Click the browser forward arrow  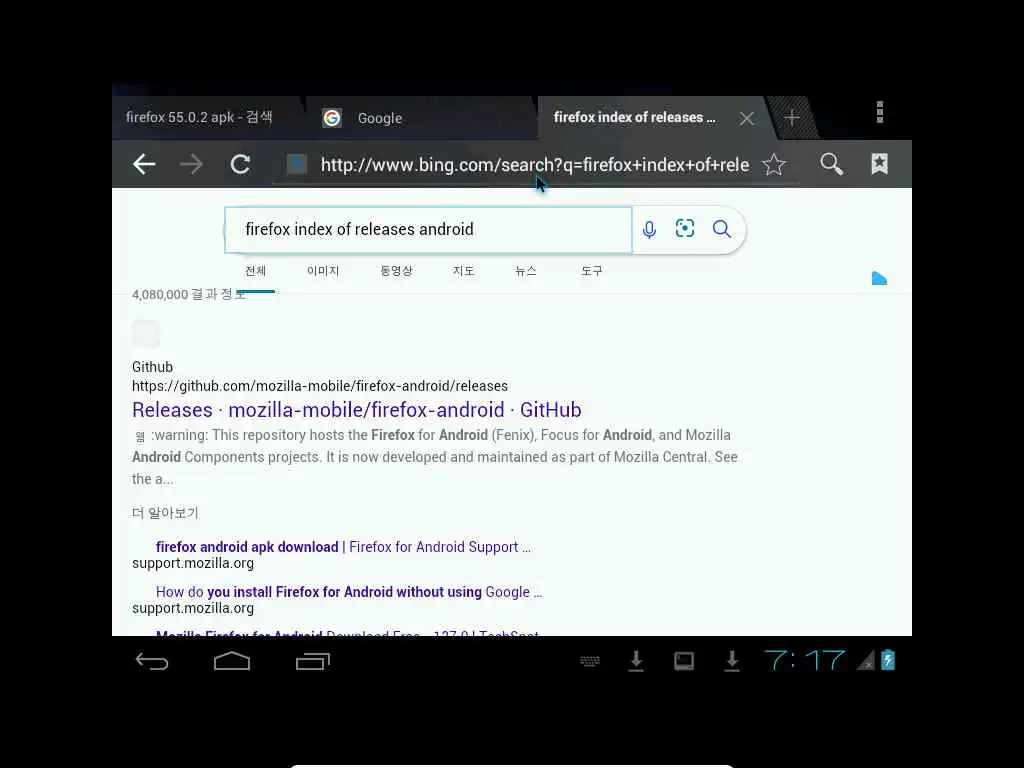(x=191, y=164)
